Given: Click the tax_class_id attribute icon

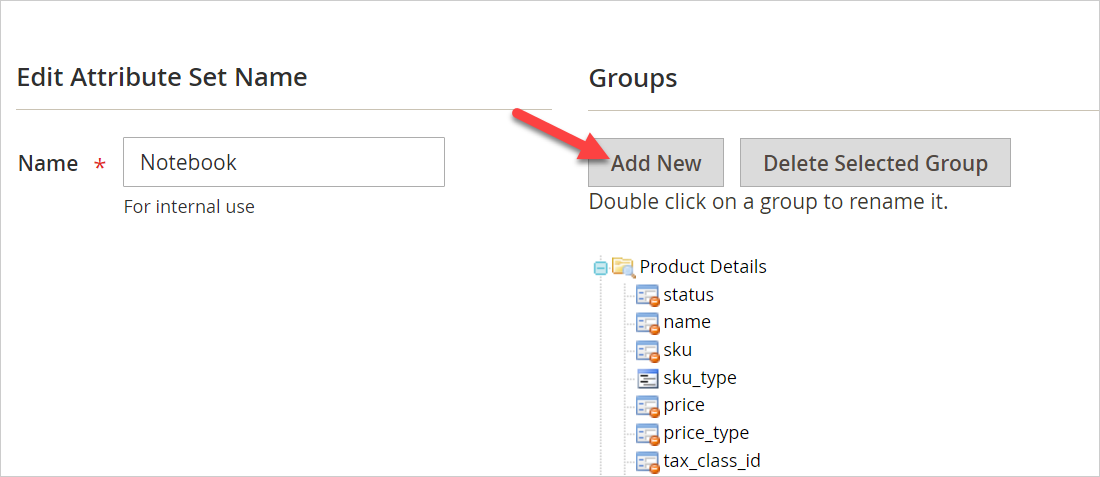Looking at the screenshot, I should (648, 461).
